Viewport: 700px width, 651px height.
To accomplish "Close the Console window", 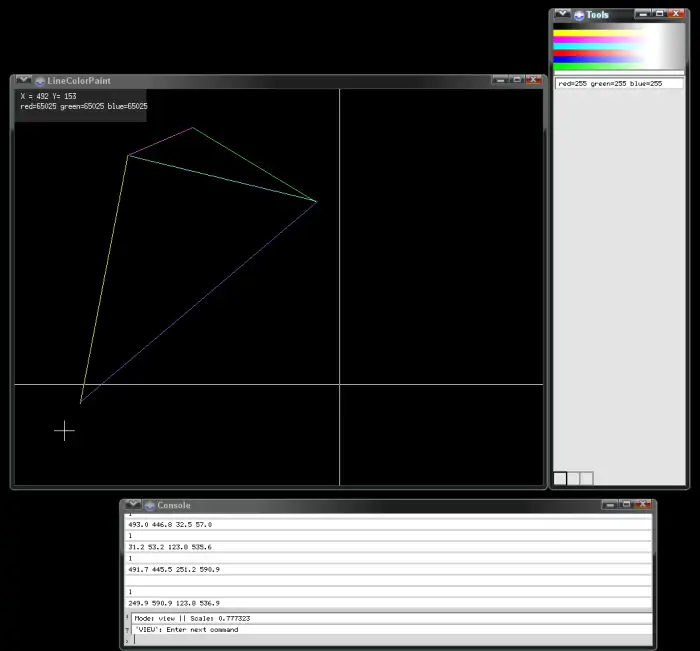I will click(x=643, y=505).
